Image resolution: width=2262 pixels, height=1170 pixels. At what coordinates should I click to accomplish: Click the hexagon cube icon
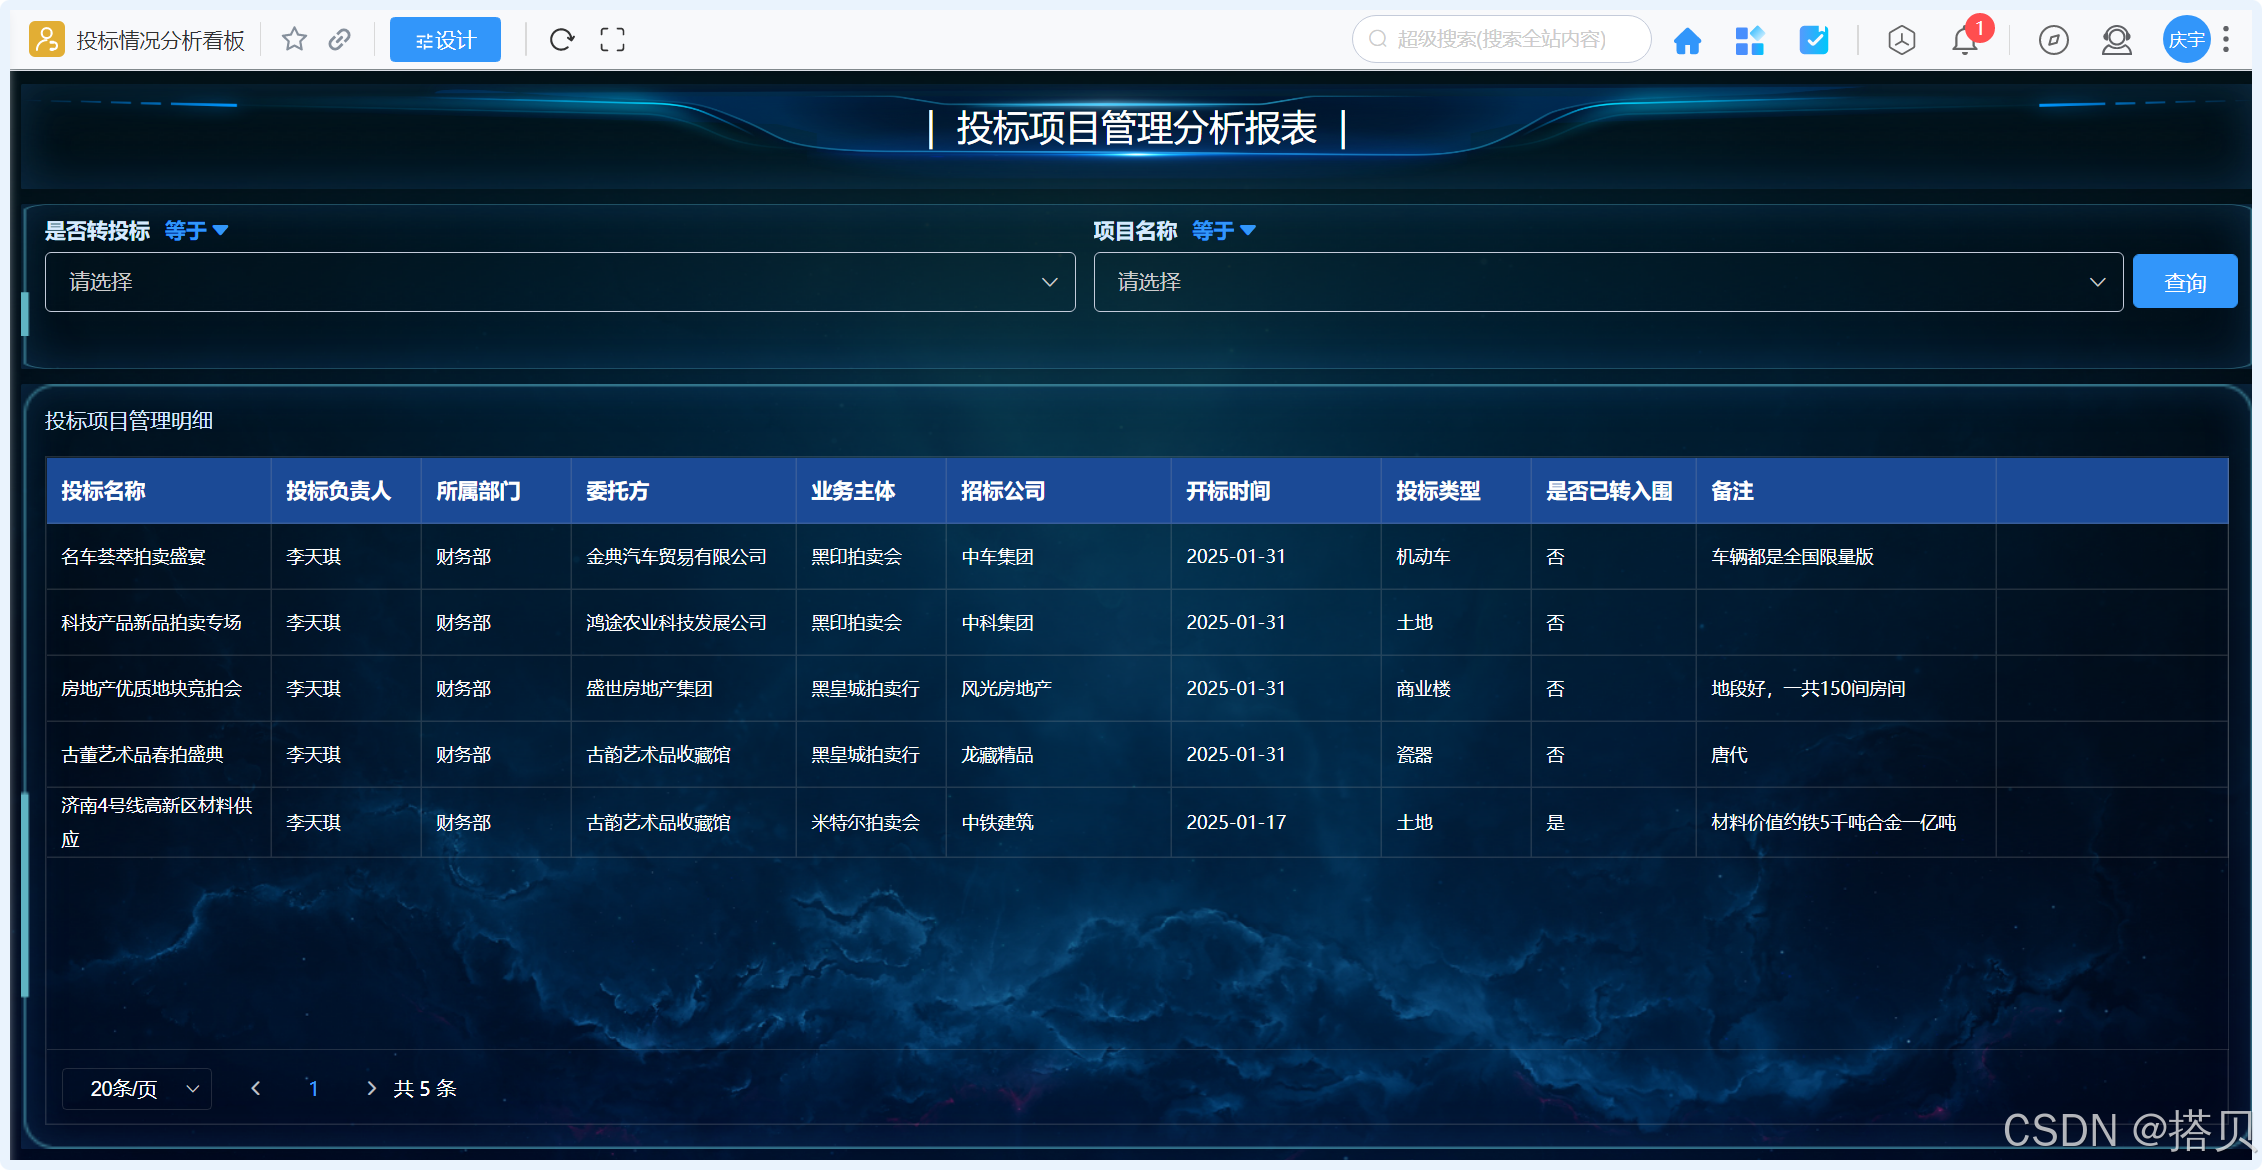(1901, 40)
